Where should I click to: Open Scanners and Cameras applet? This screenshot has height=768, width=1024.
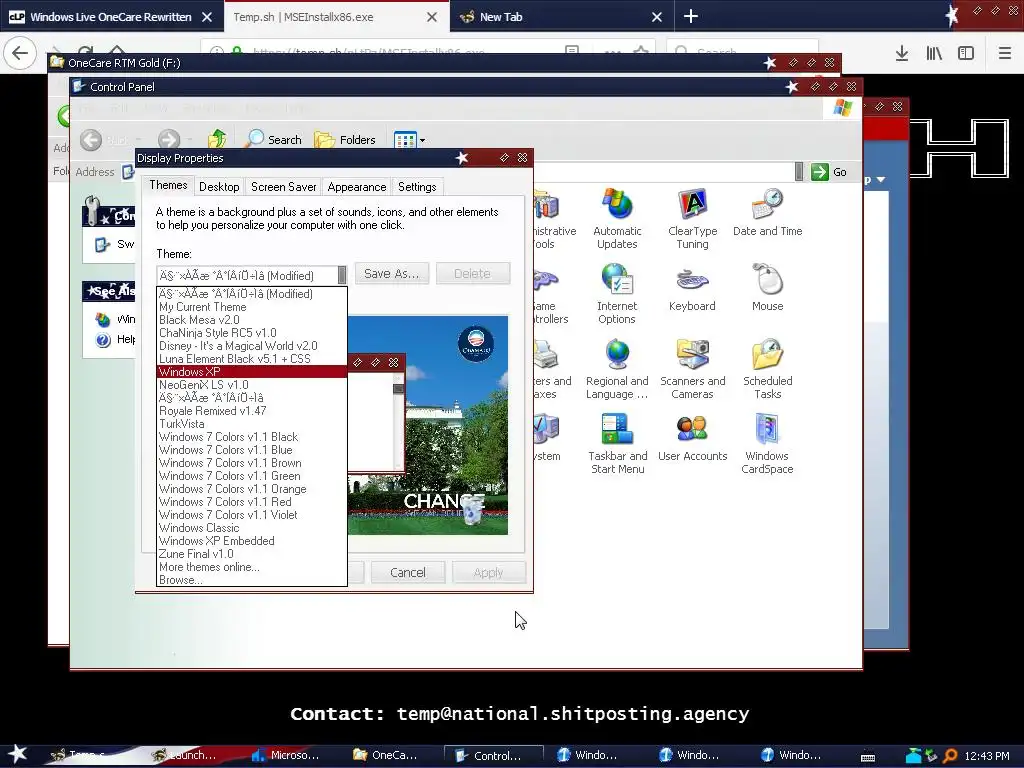coord(692,369)
